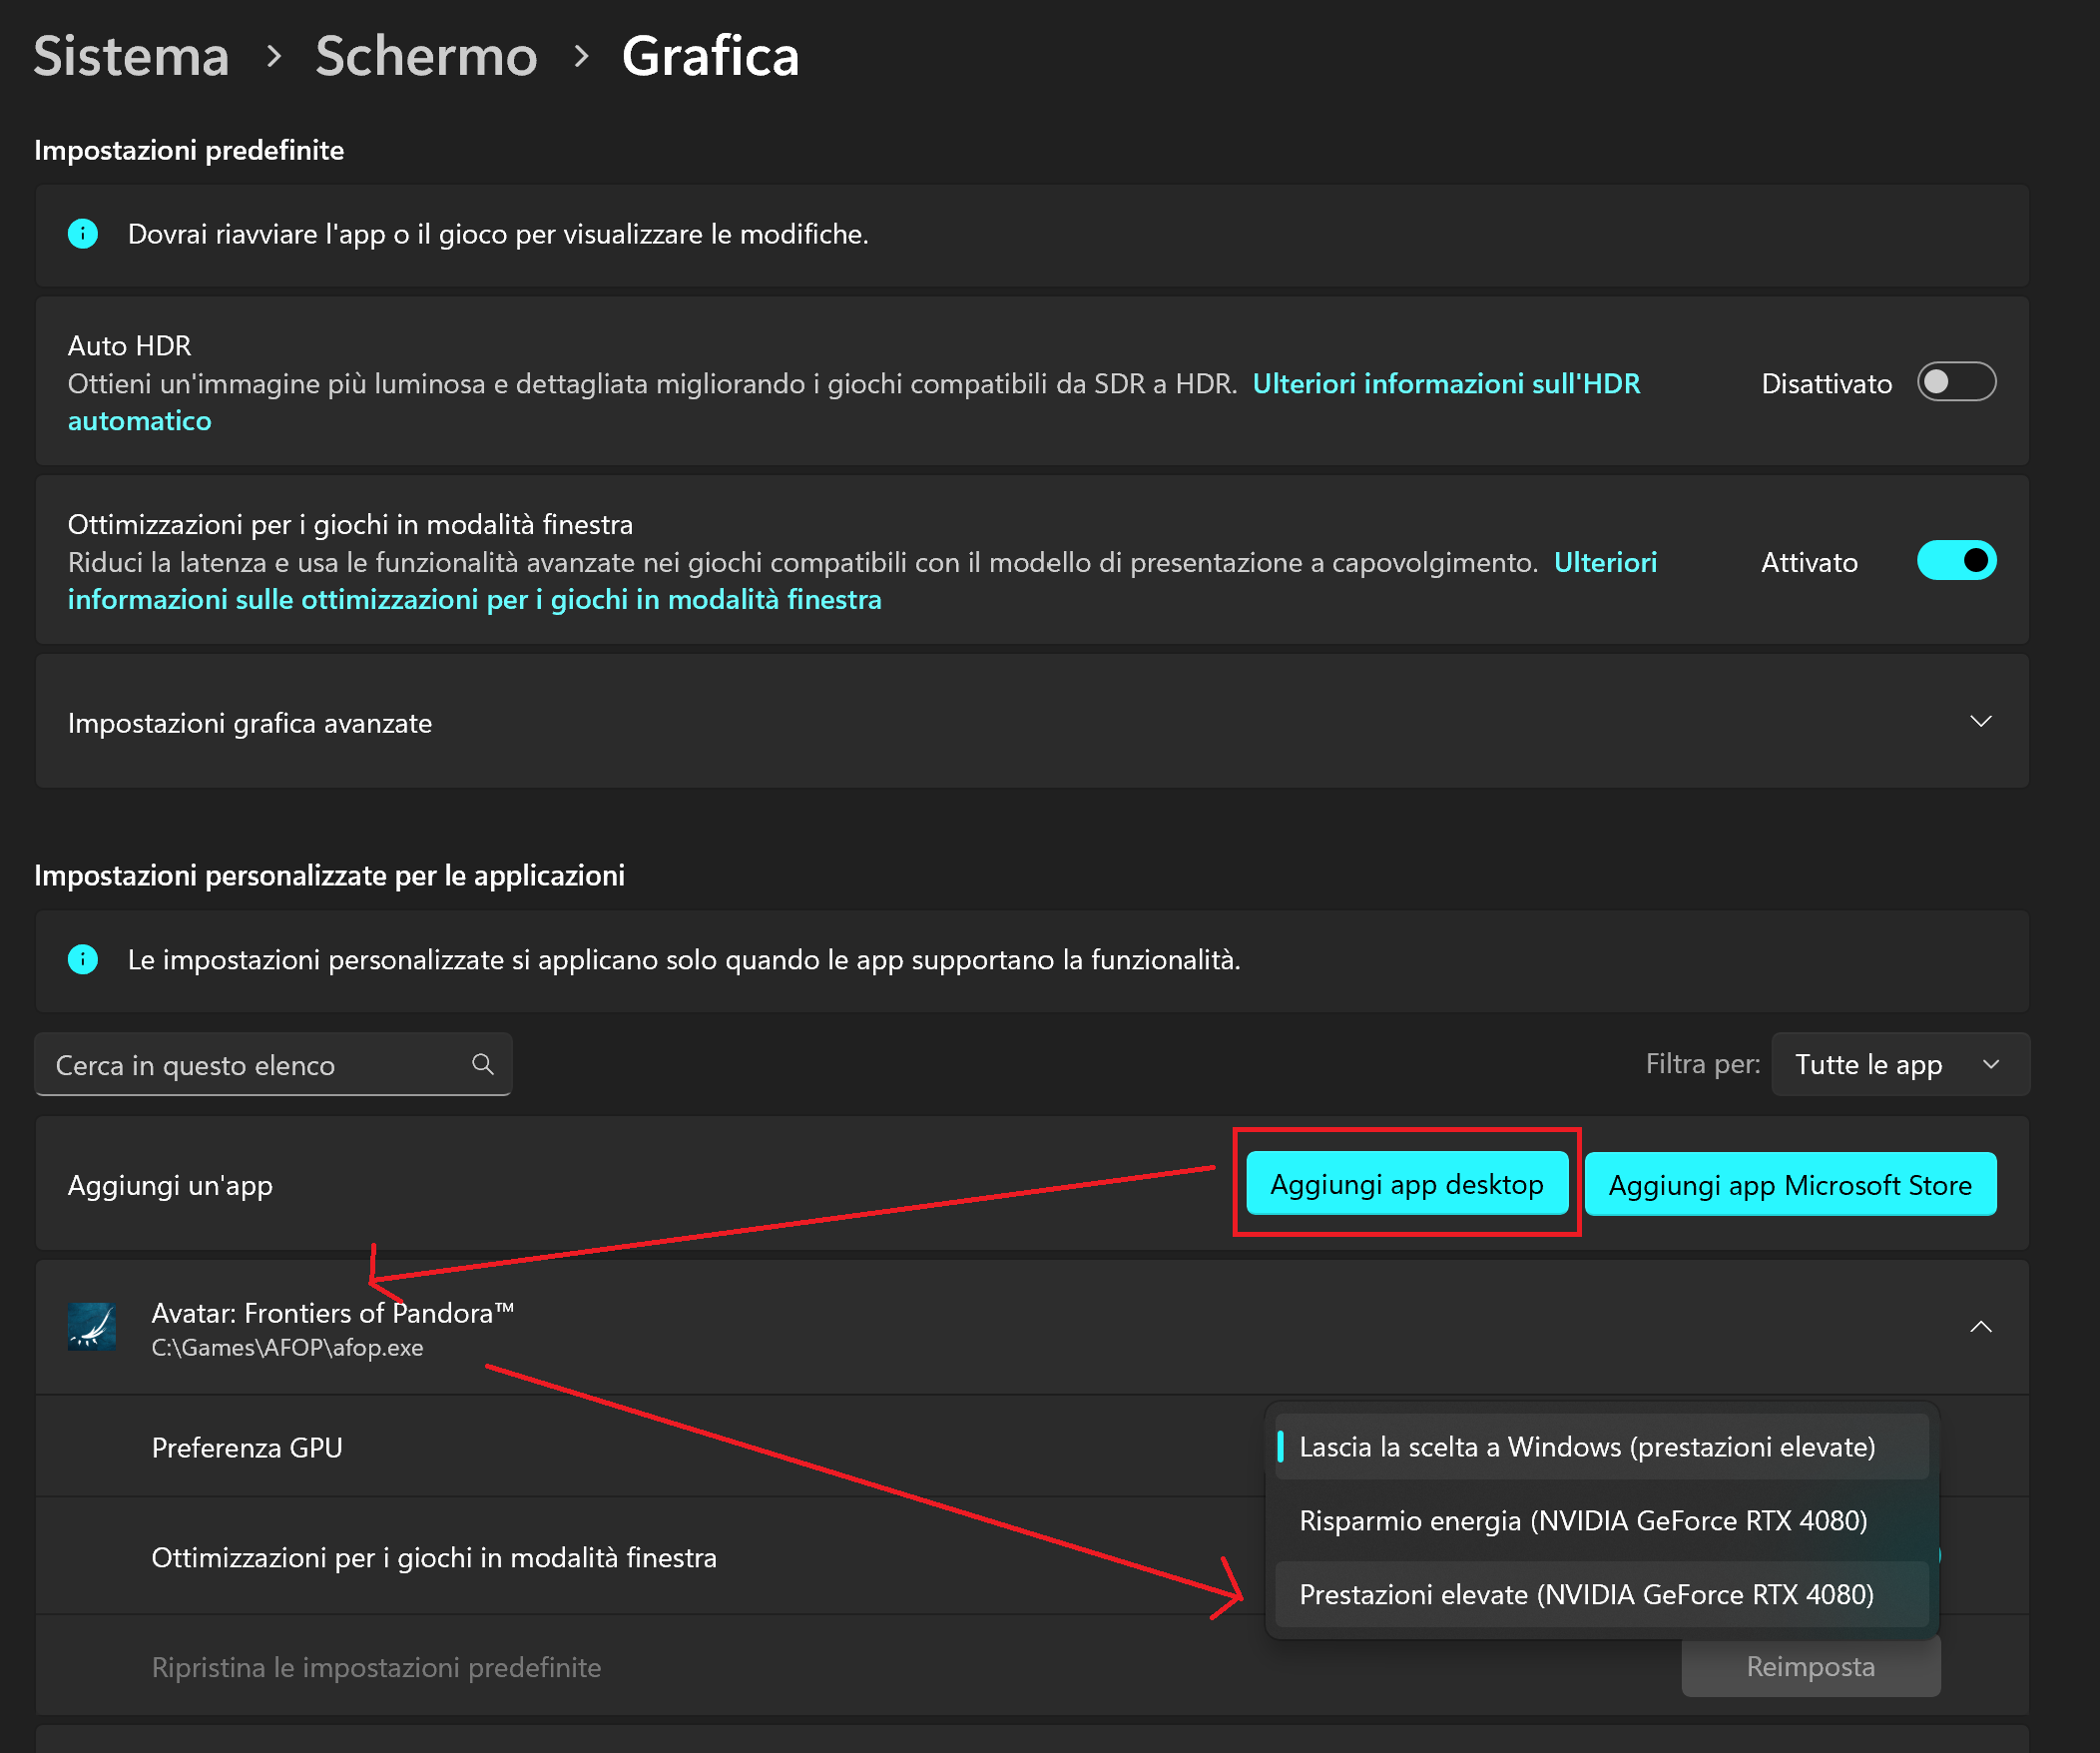2100x1753 pixels.
Task: Click the info icon beside custom settings notice
Action: point(83,960)
